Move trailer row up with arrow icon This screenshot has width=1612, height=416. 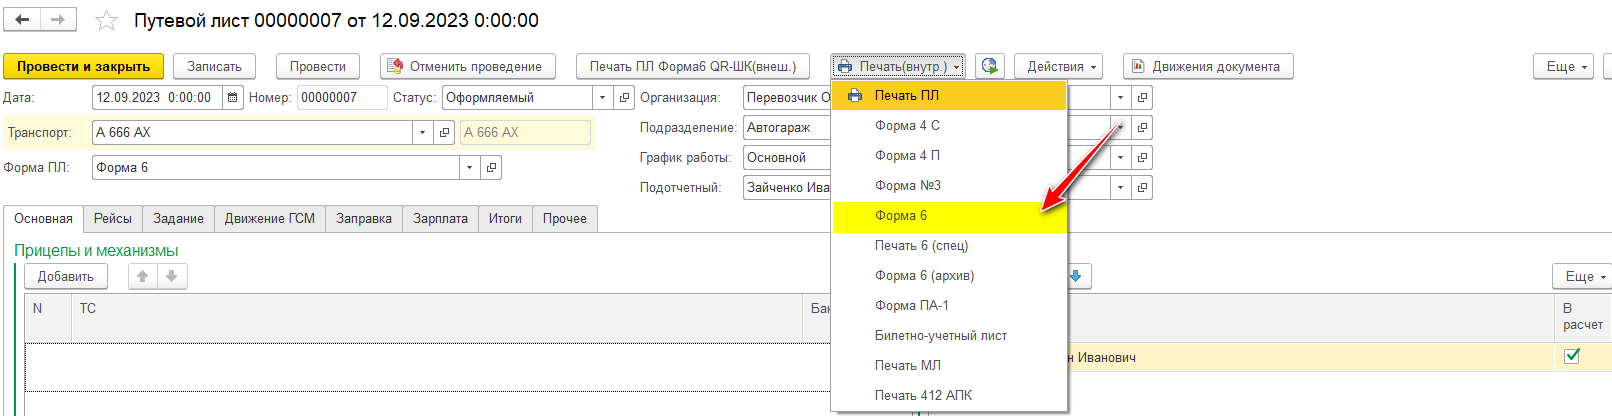click(x=143, y=276)
